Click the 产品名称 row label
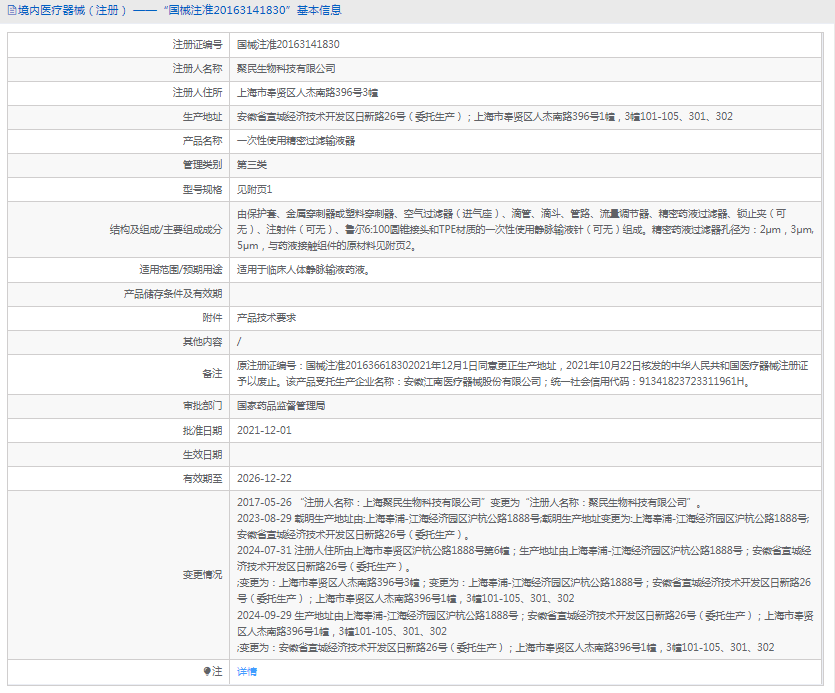Screen dimensions: 835x693 coord(202,141)
